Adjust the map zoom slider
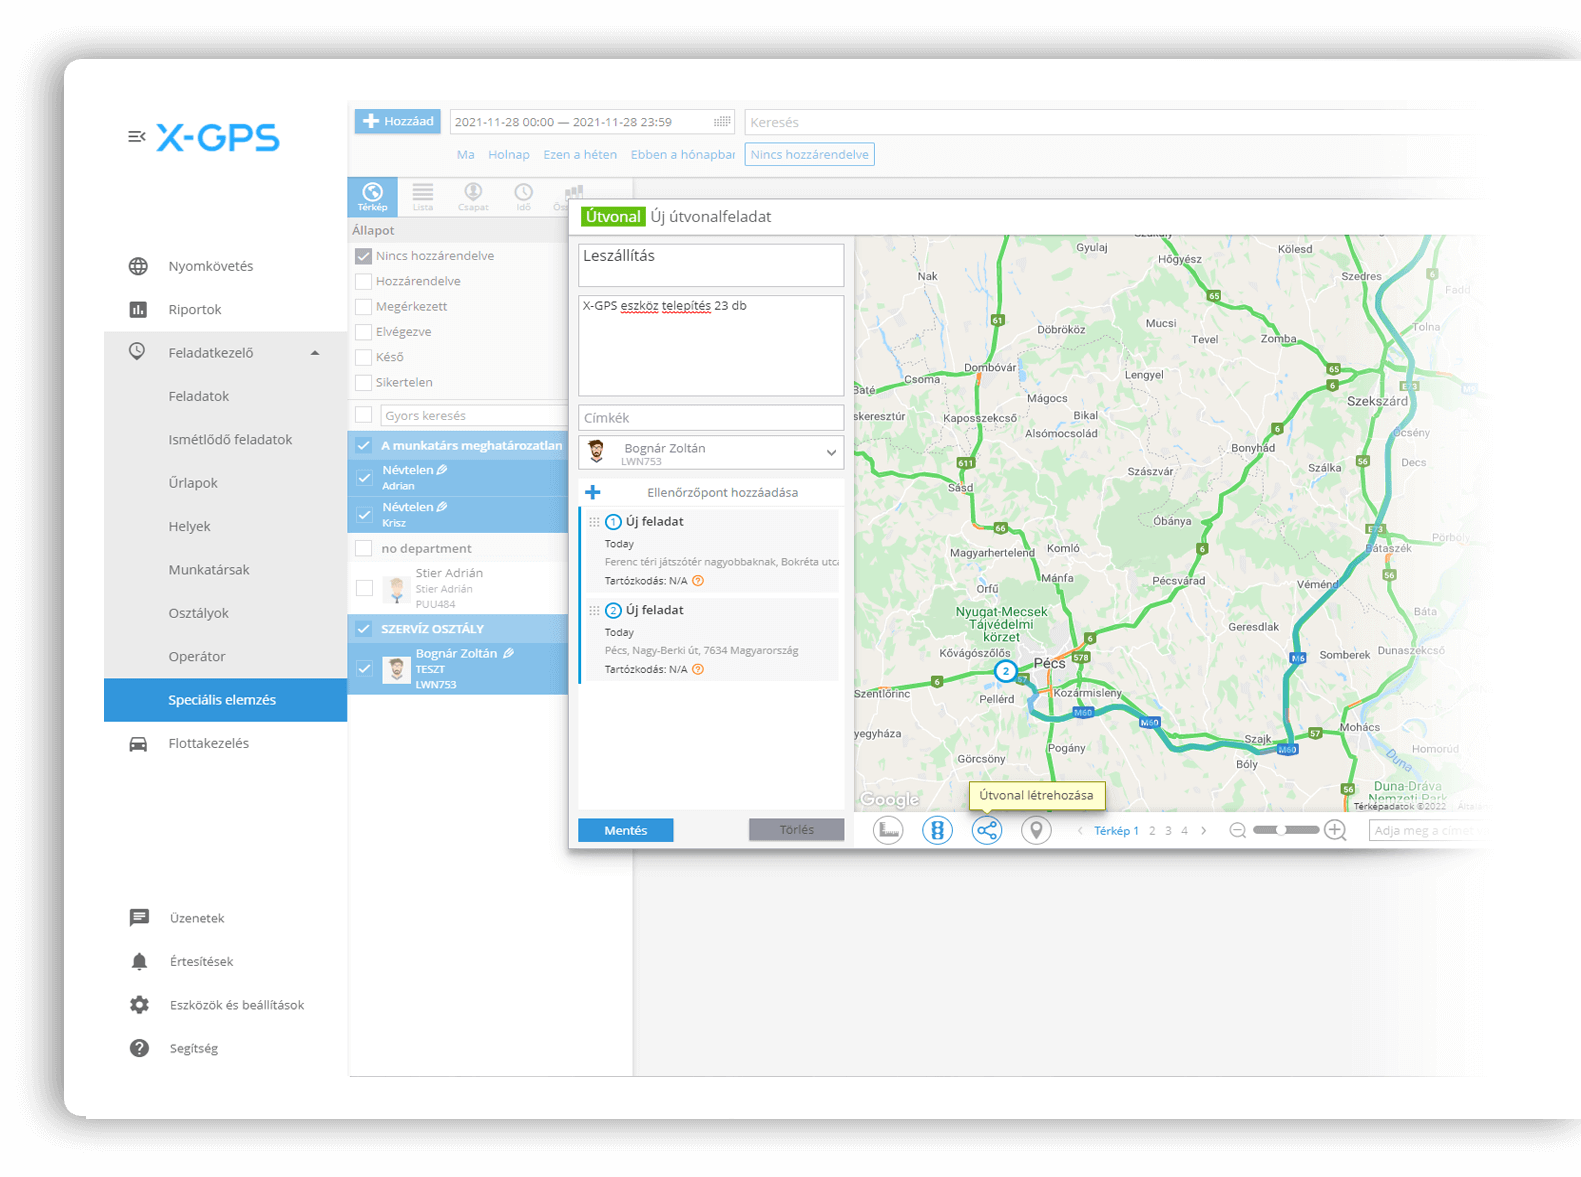Viewport: 1581px width, 1177px height. point(1283,830)
